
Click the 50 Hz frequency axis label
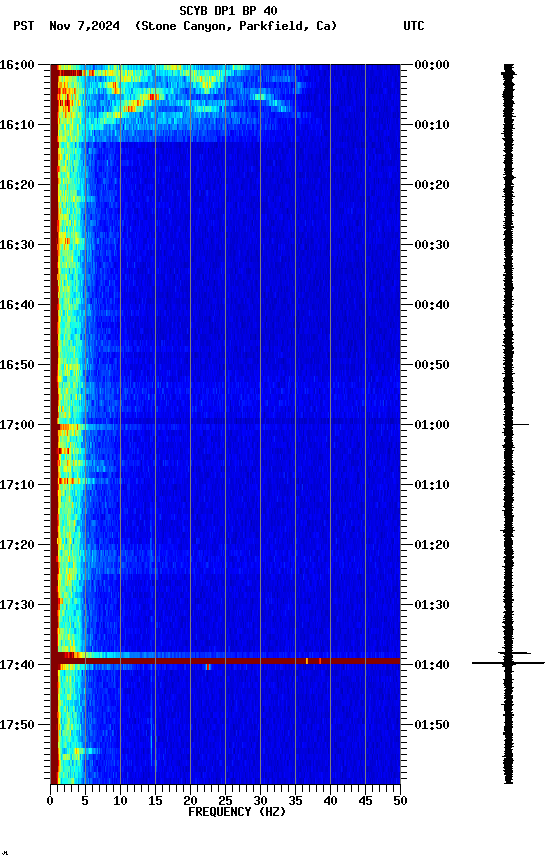coord(400,801)
